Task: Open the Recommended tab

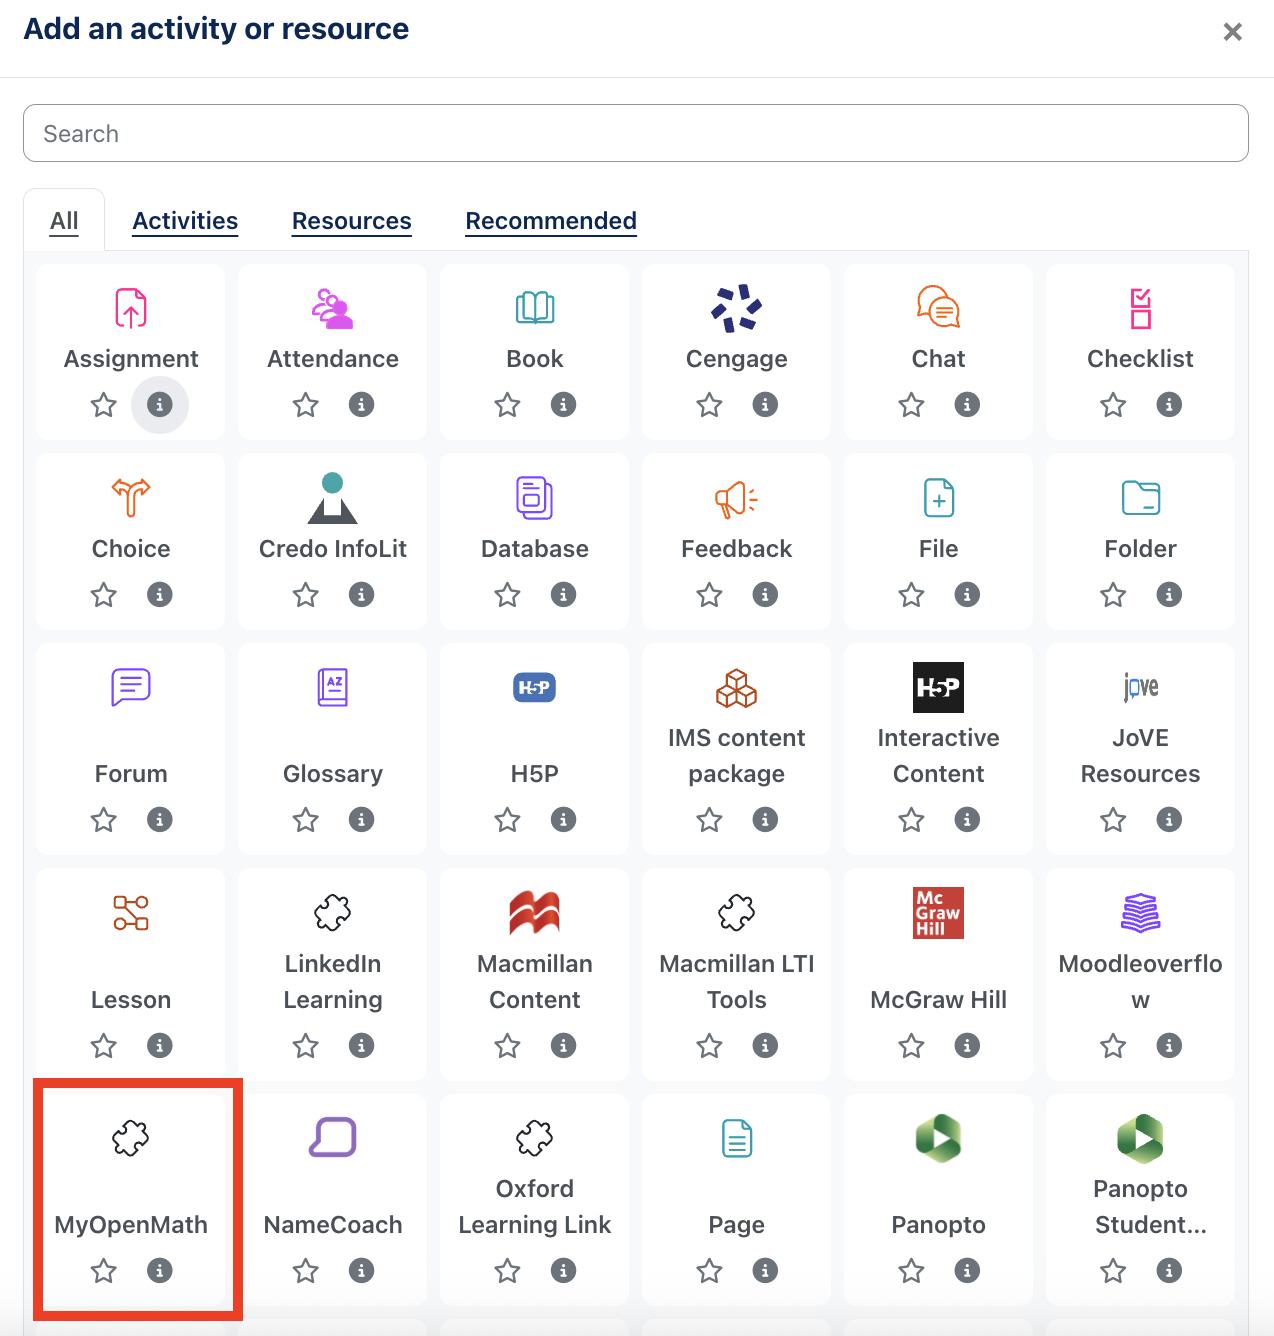Action: 551,221
